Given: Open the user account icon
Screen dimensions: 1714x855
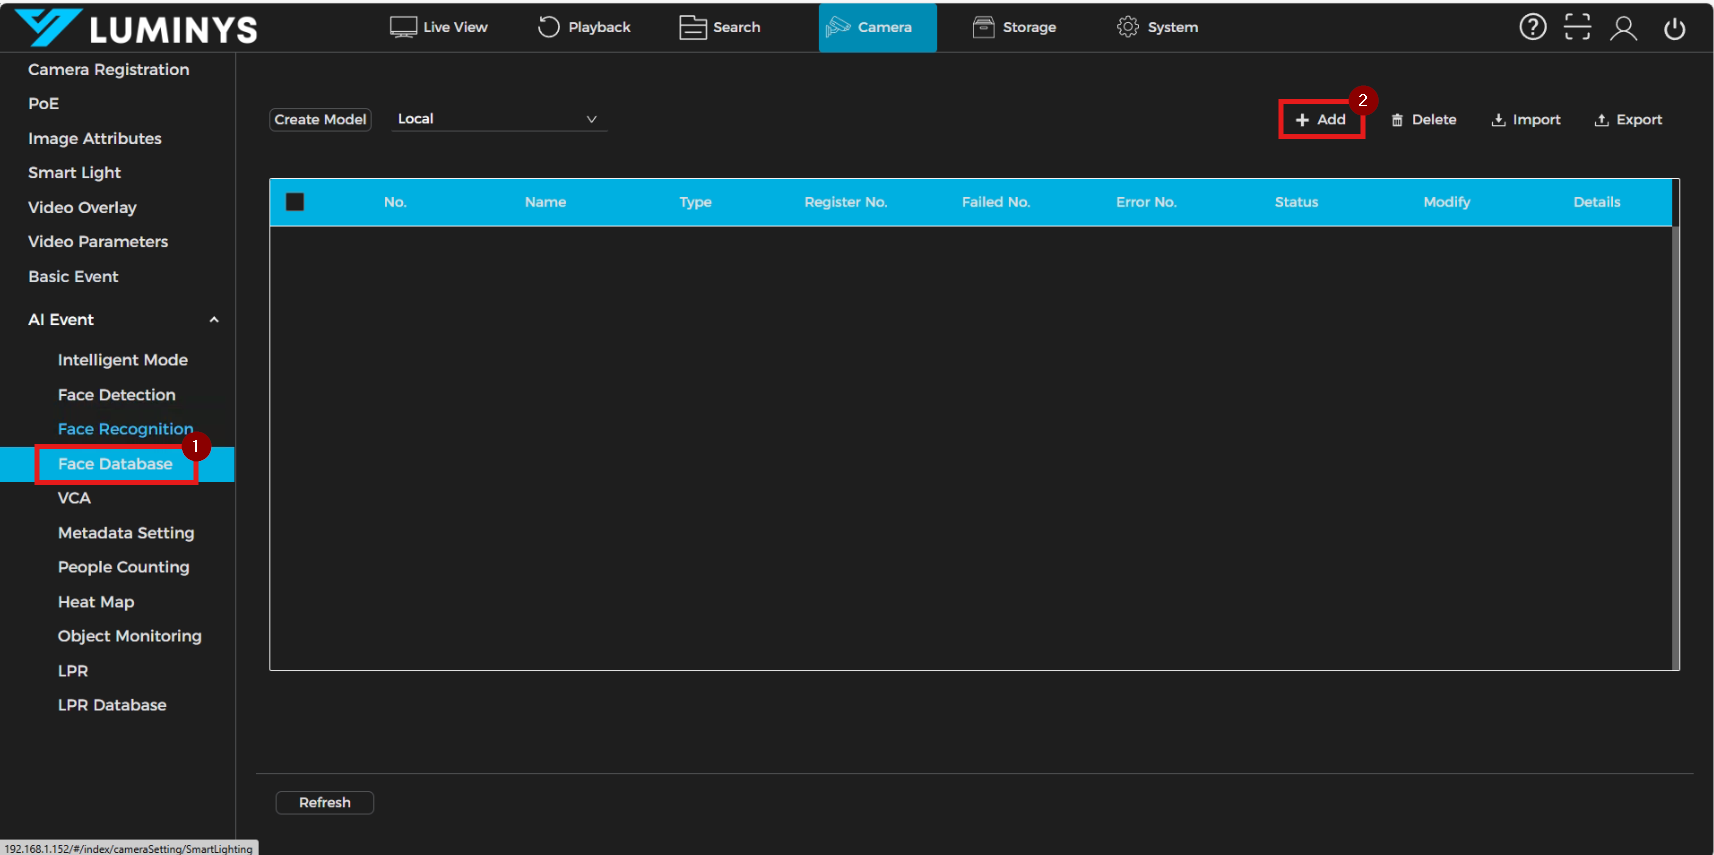Looking at the screenshot, I should coord(1623,28).
